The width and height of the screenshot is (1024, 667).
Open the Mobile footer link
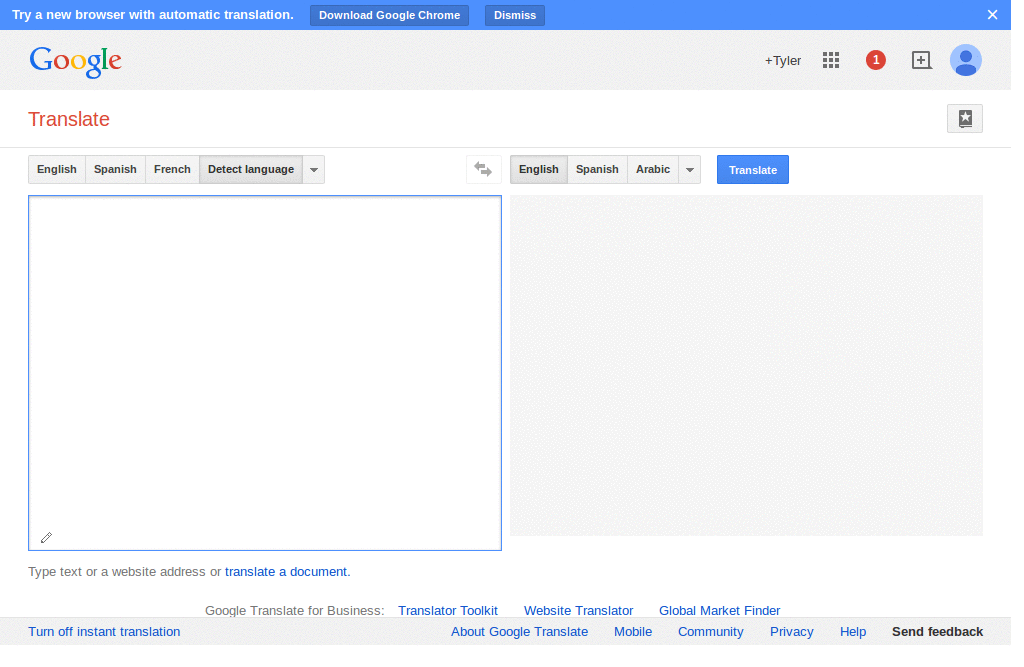click(633, 632)
